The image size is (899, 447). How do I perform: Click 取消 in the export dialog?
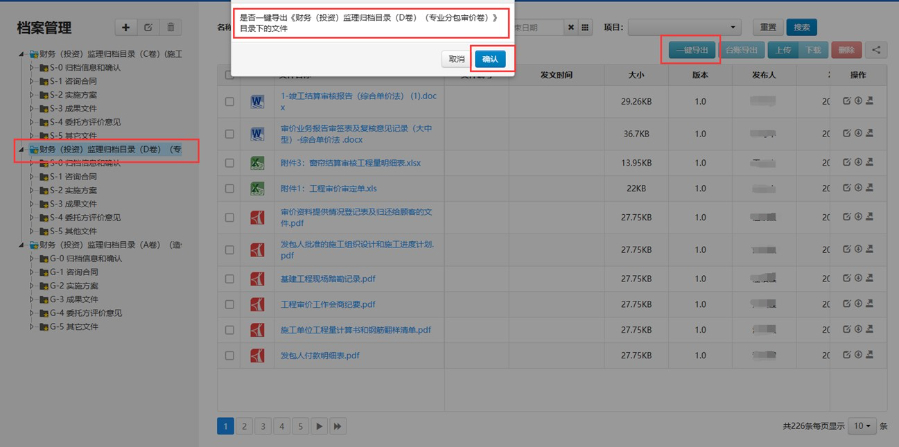[x=456, y=59]
